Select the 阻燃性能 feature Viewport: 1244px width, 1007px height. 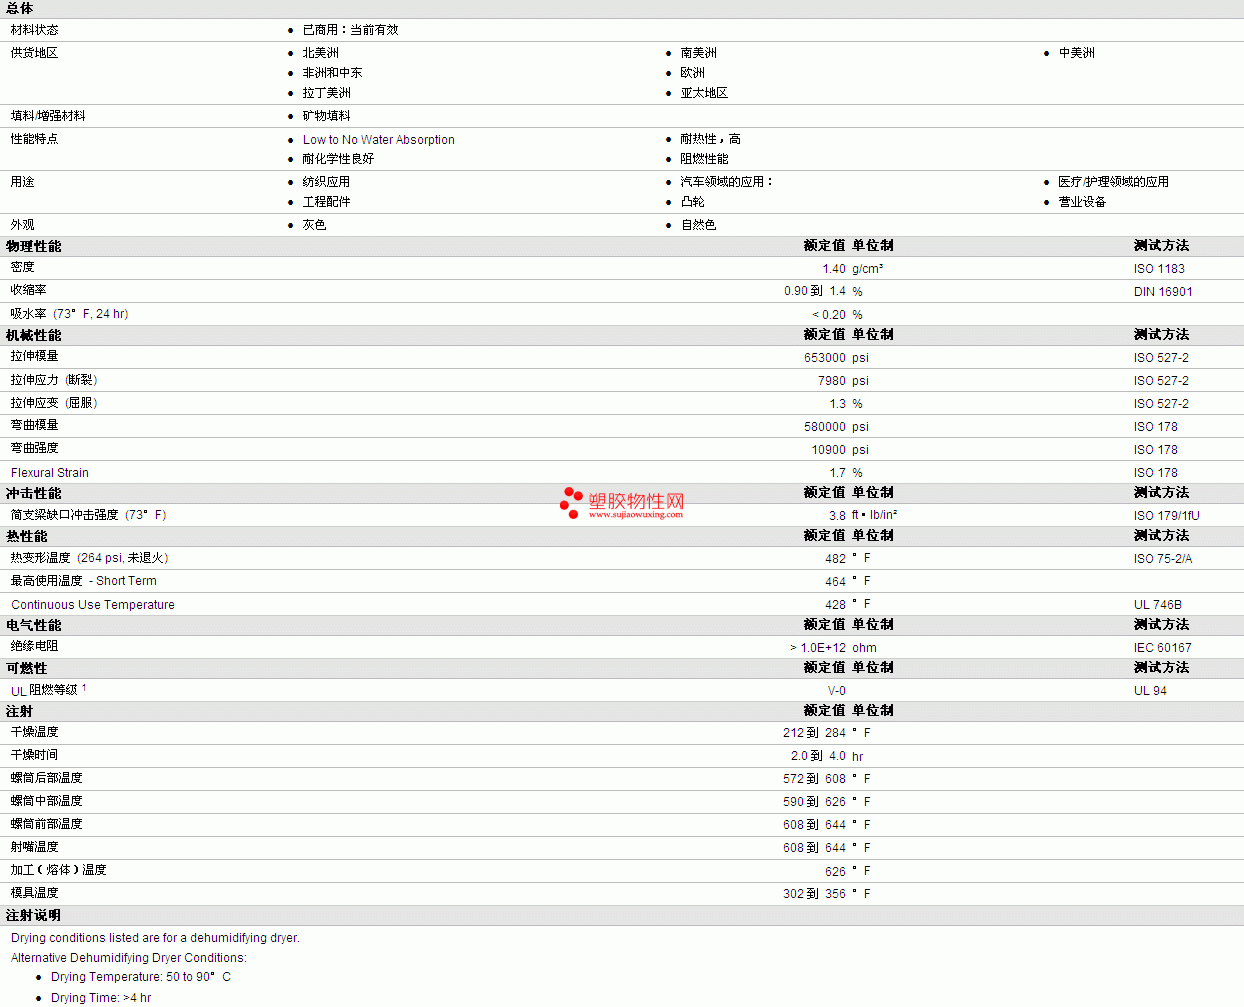[704, 159]
